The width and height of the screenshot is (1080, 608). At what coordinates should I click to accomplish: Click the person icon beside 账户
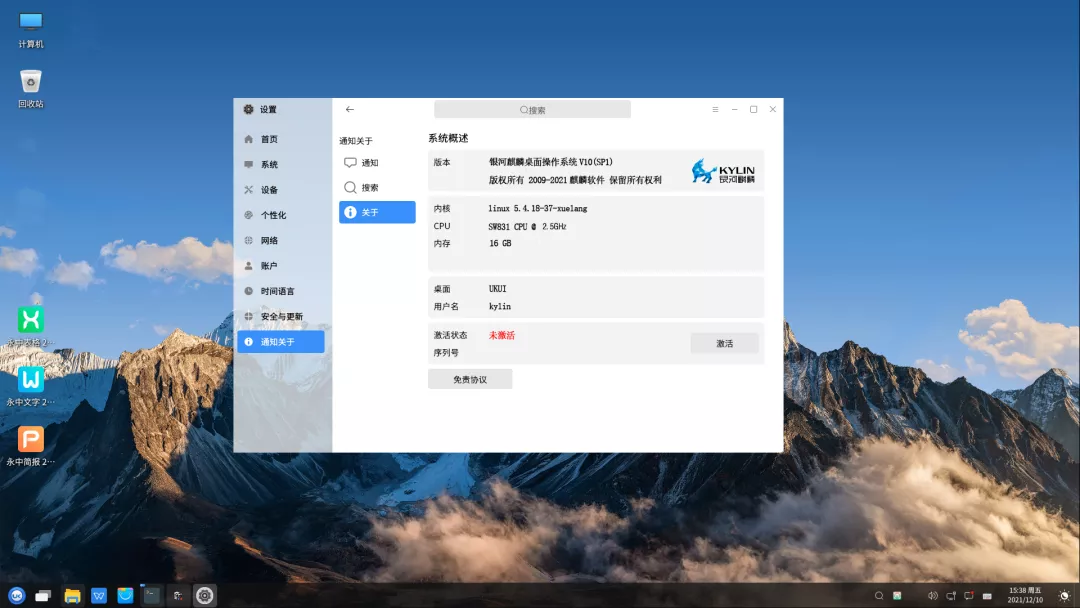pos(249,266)
